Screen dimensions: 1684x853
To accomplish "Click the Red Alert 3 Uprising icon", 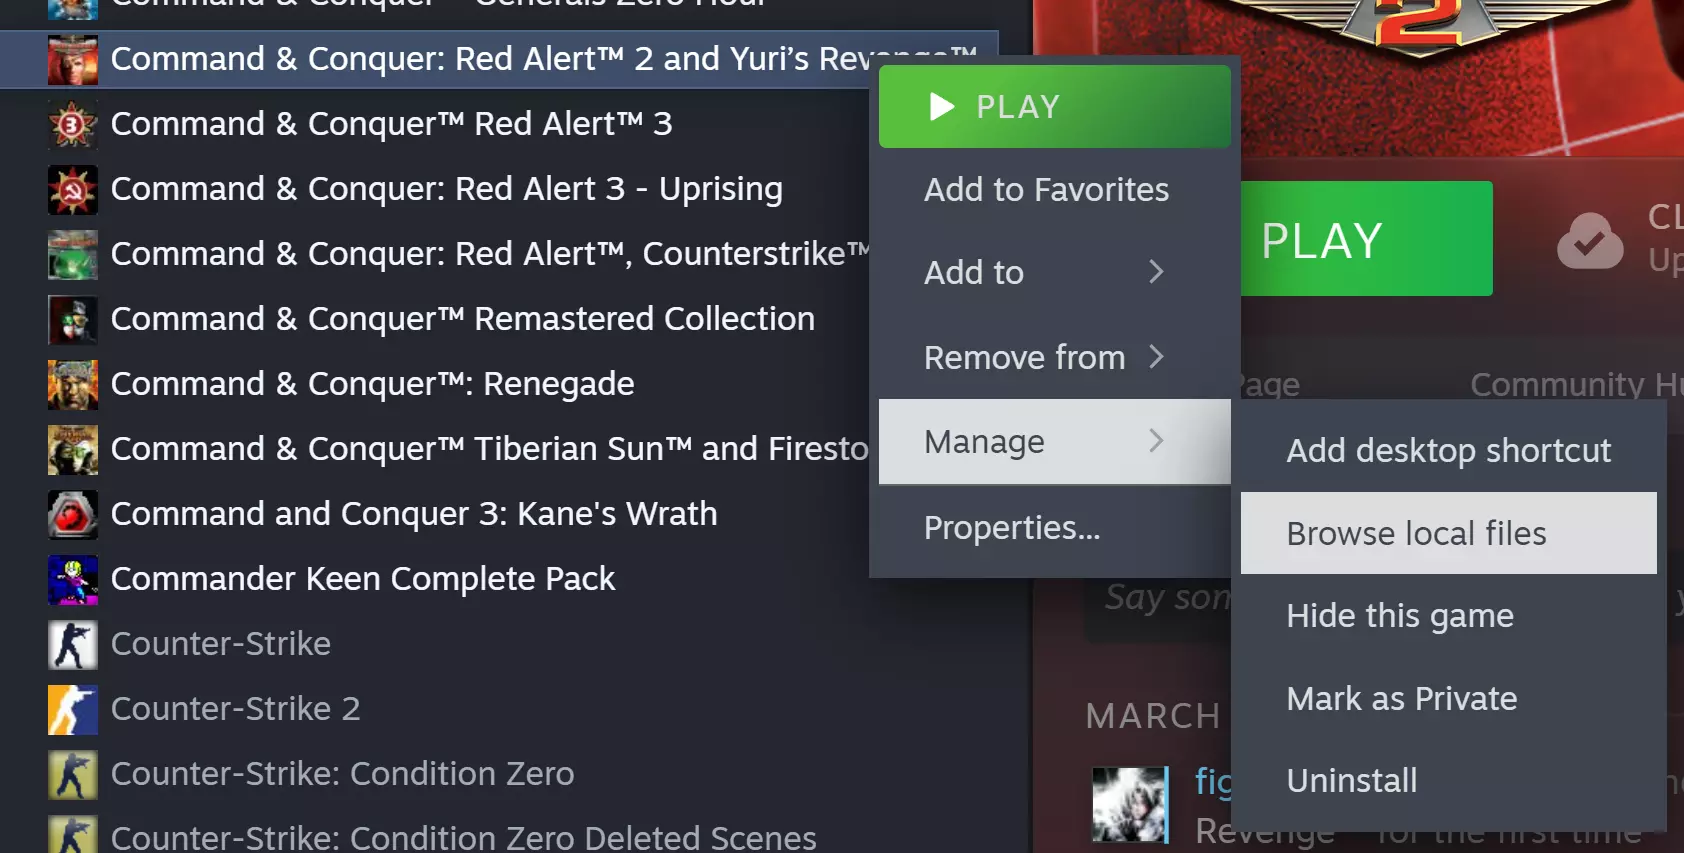I will click(x=73, y=189).
